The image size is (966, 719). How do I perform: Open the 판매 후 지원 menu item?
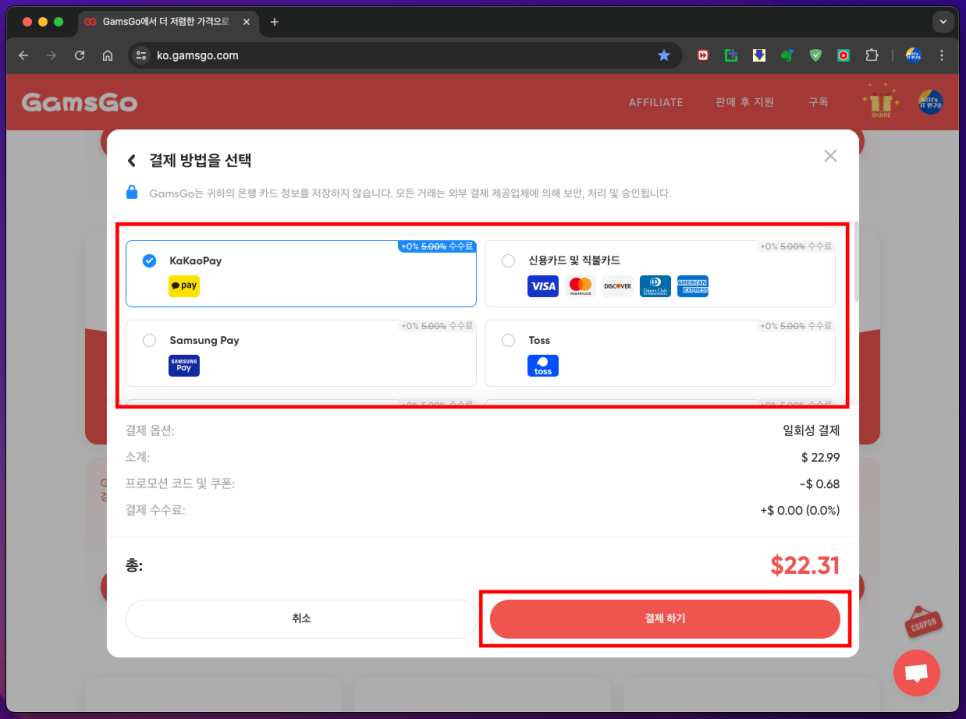(x=744, y=102)
